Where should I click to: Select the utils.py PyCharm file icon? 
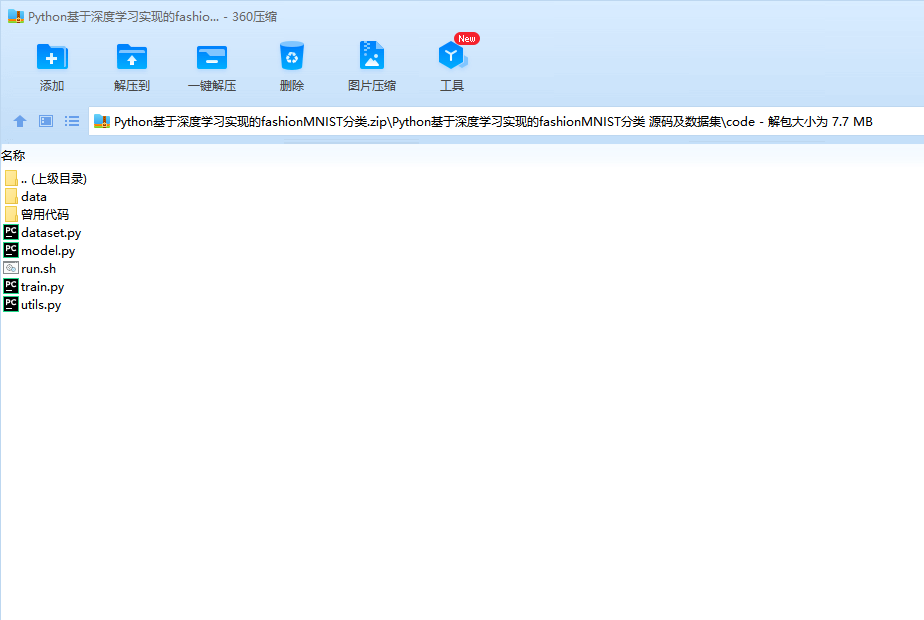click(x=11, y=304)
